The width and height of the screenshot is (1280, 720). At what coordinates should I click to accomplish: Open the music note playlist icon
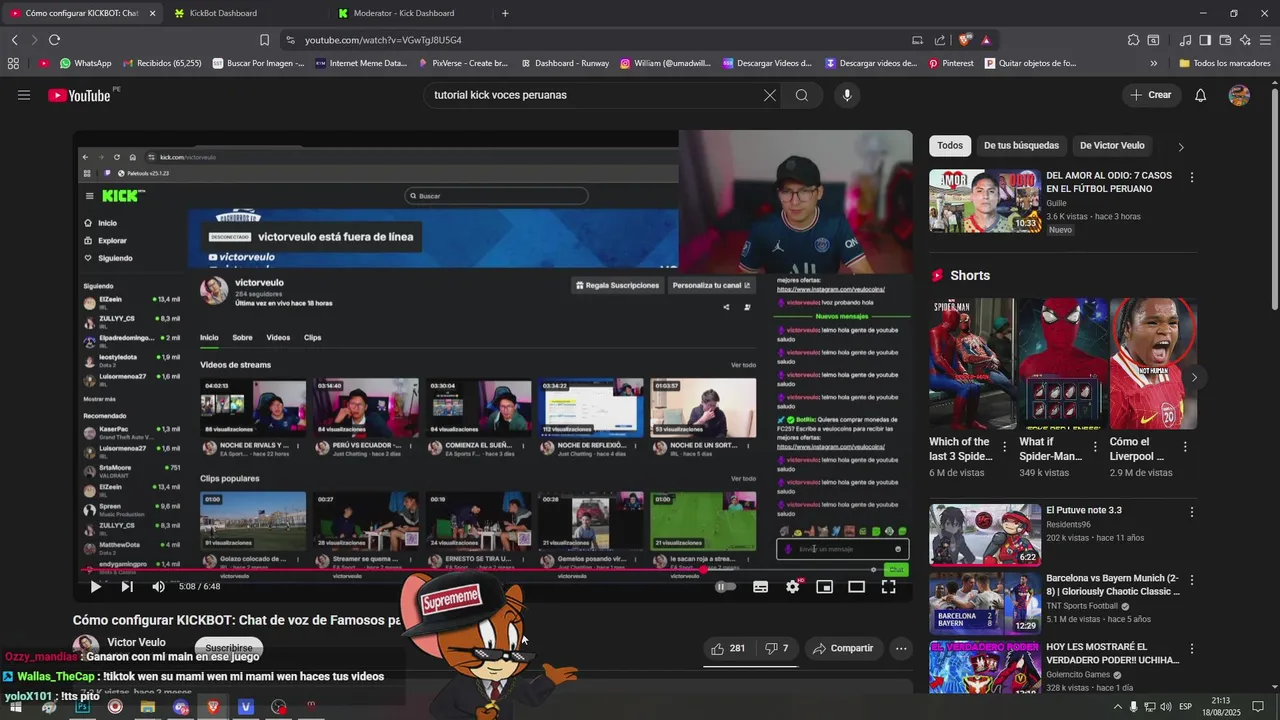(x=1185, y=40)
